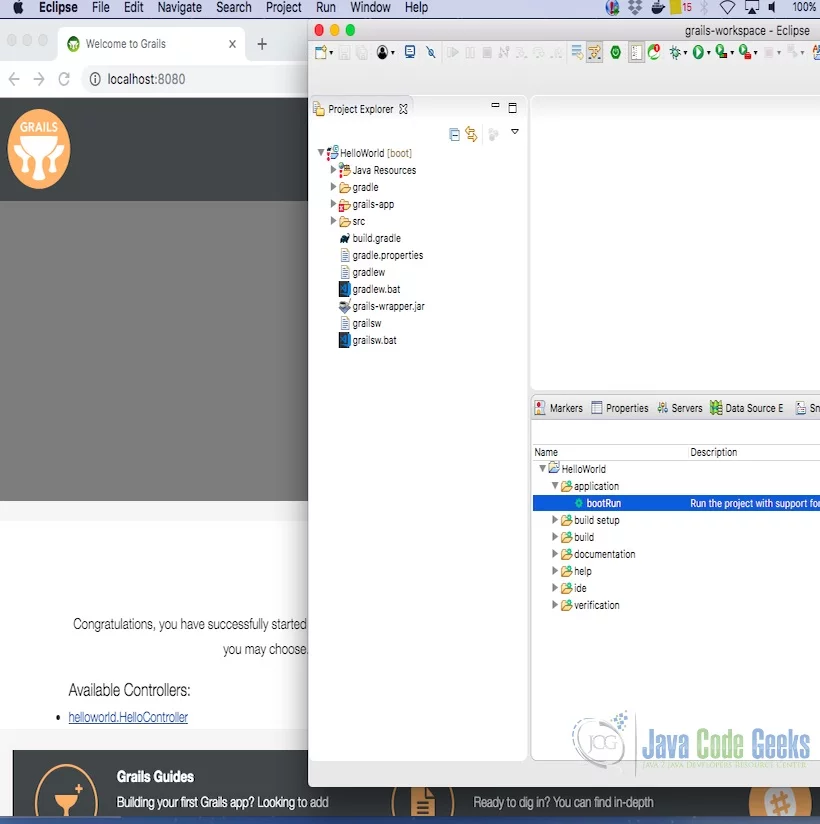The width and height of the screenshot is (820, 824).
Task: Click the Spring Boot green power icon
Action: point(616,53)
